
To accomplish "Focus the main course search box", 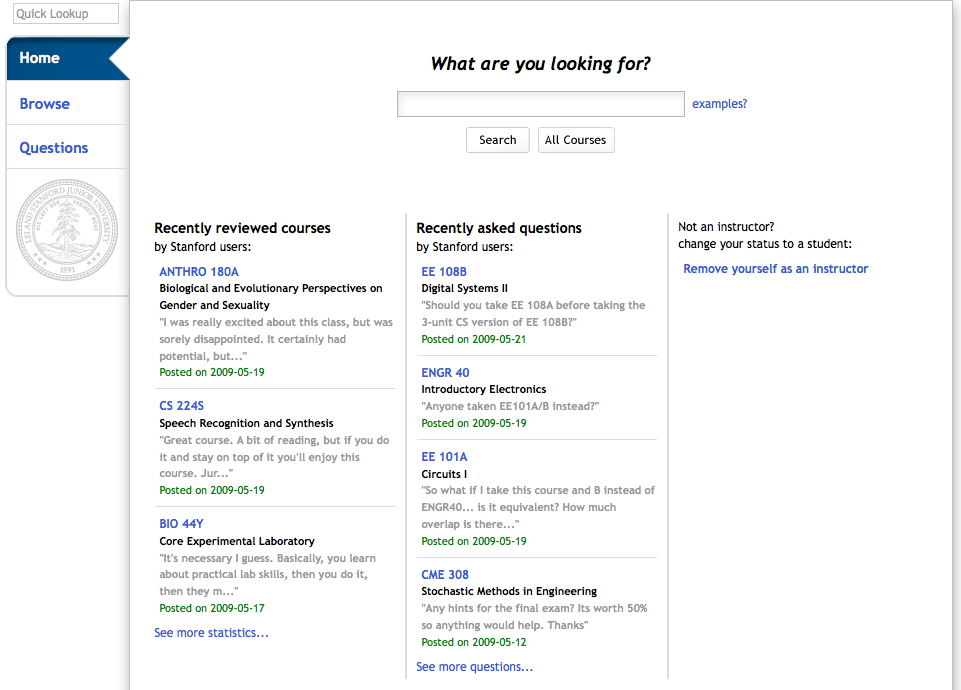I will (541, 104).
